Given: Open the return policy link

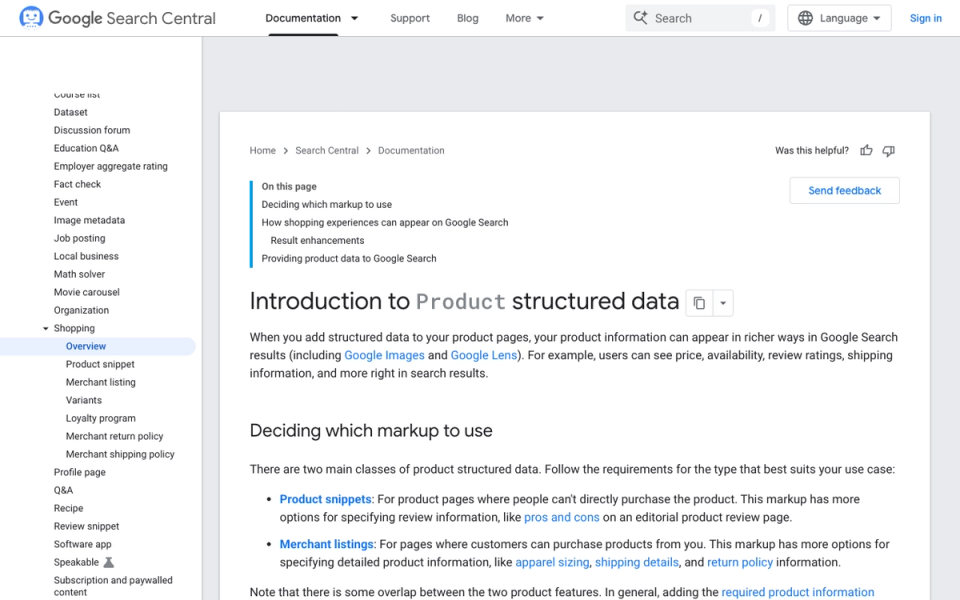Looking at the screenshot, I should [740, 562].
